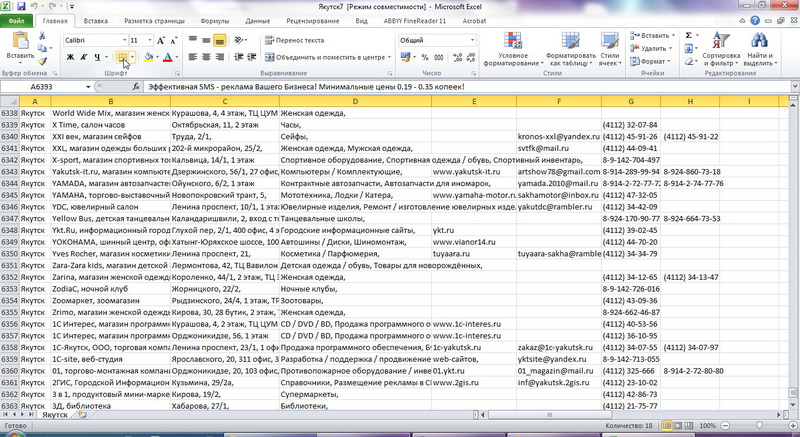Apply the percent style

[x=425, y=57]
